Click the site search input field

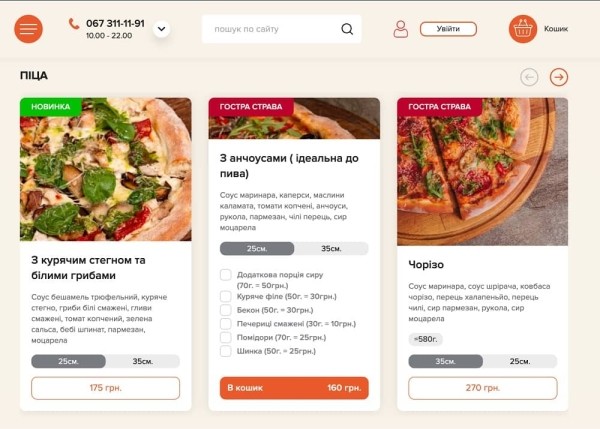point(270,29)
